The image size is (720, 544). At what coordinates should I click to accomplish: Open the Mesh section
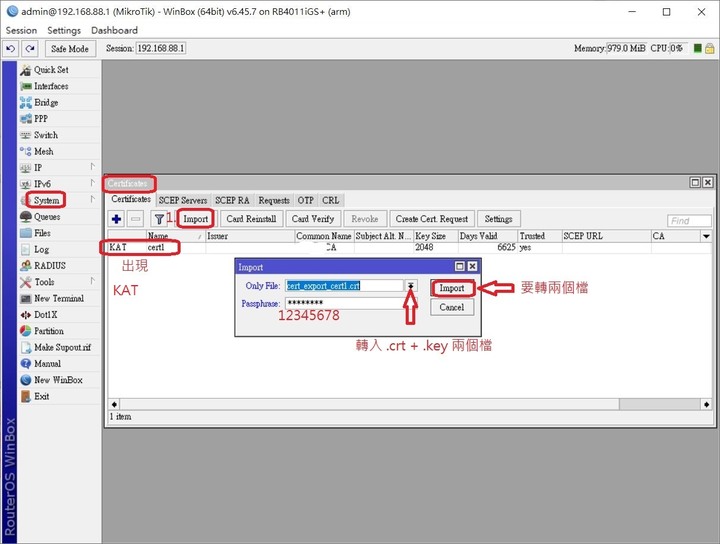click(44, 151)
